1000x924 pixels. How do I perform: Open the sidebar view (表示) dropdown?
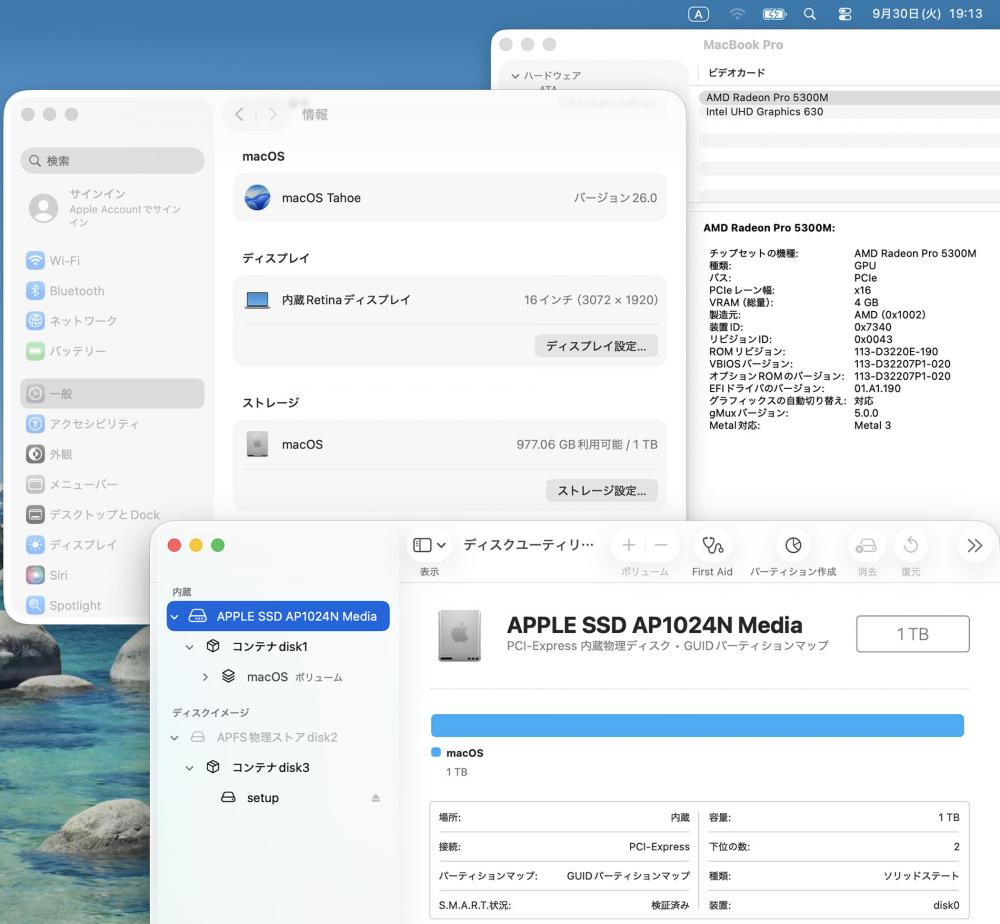tap(430, 546)
